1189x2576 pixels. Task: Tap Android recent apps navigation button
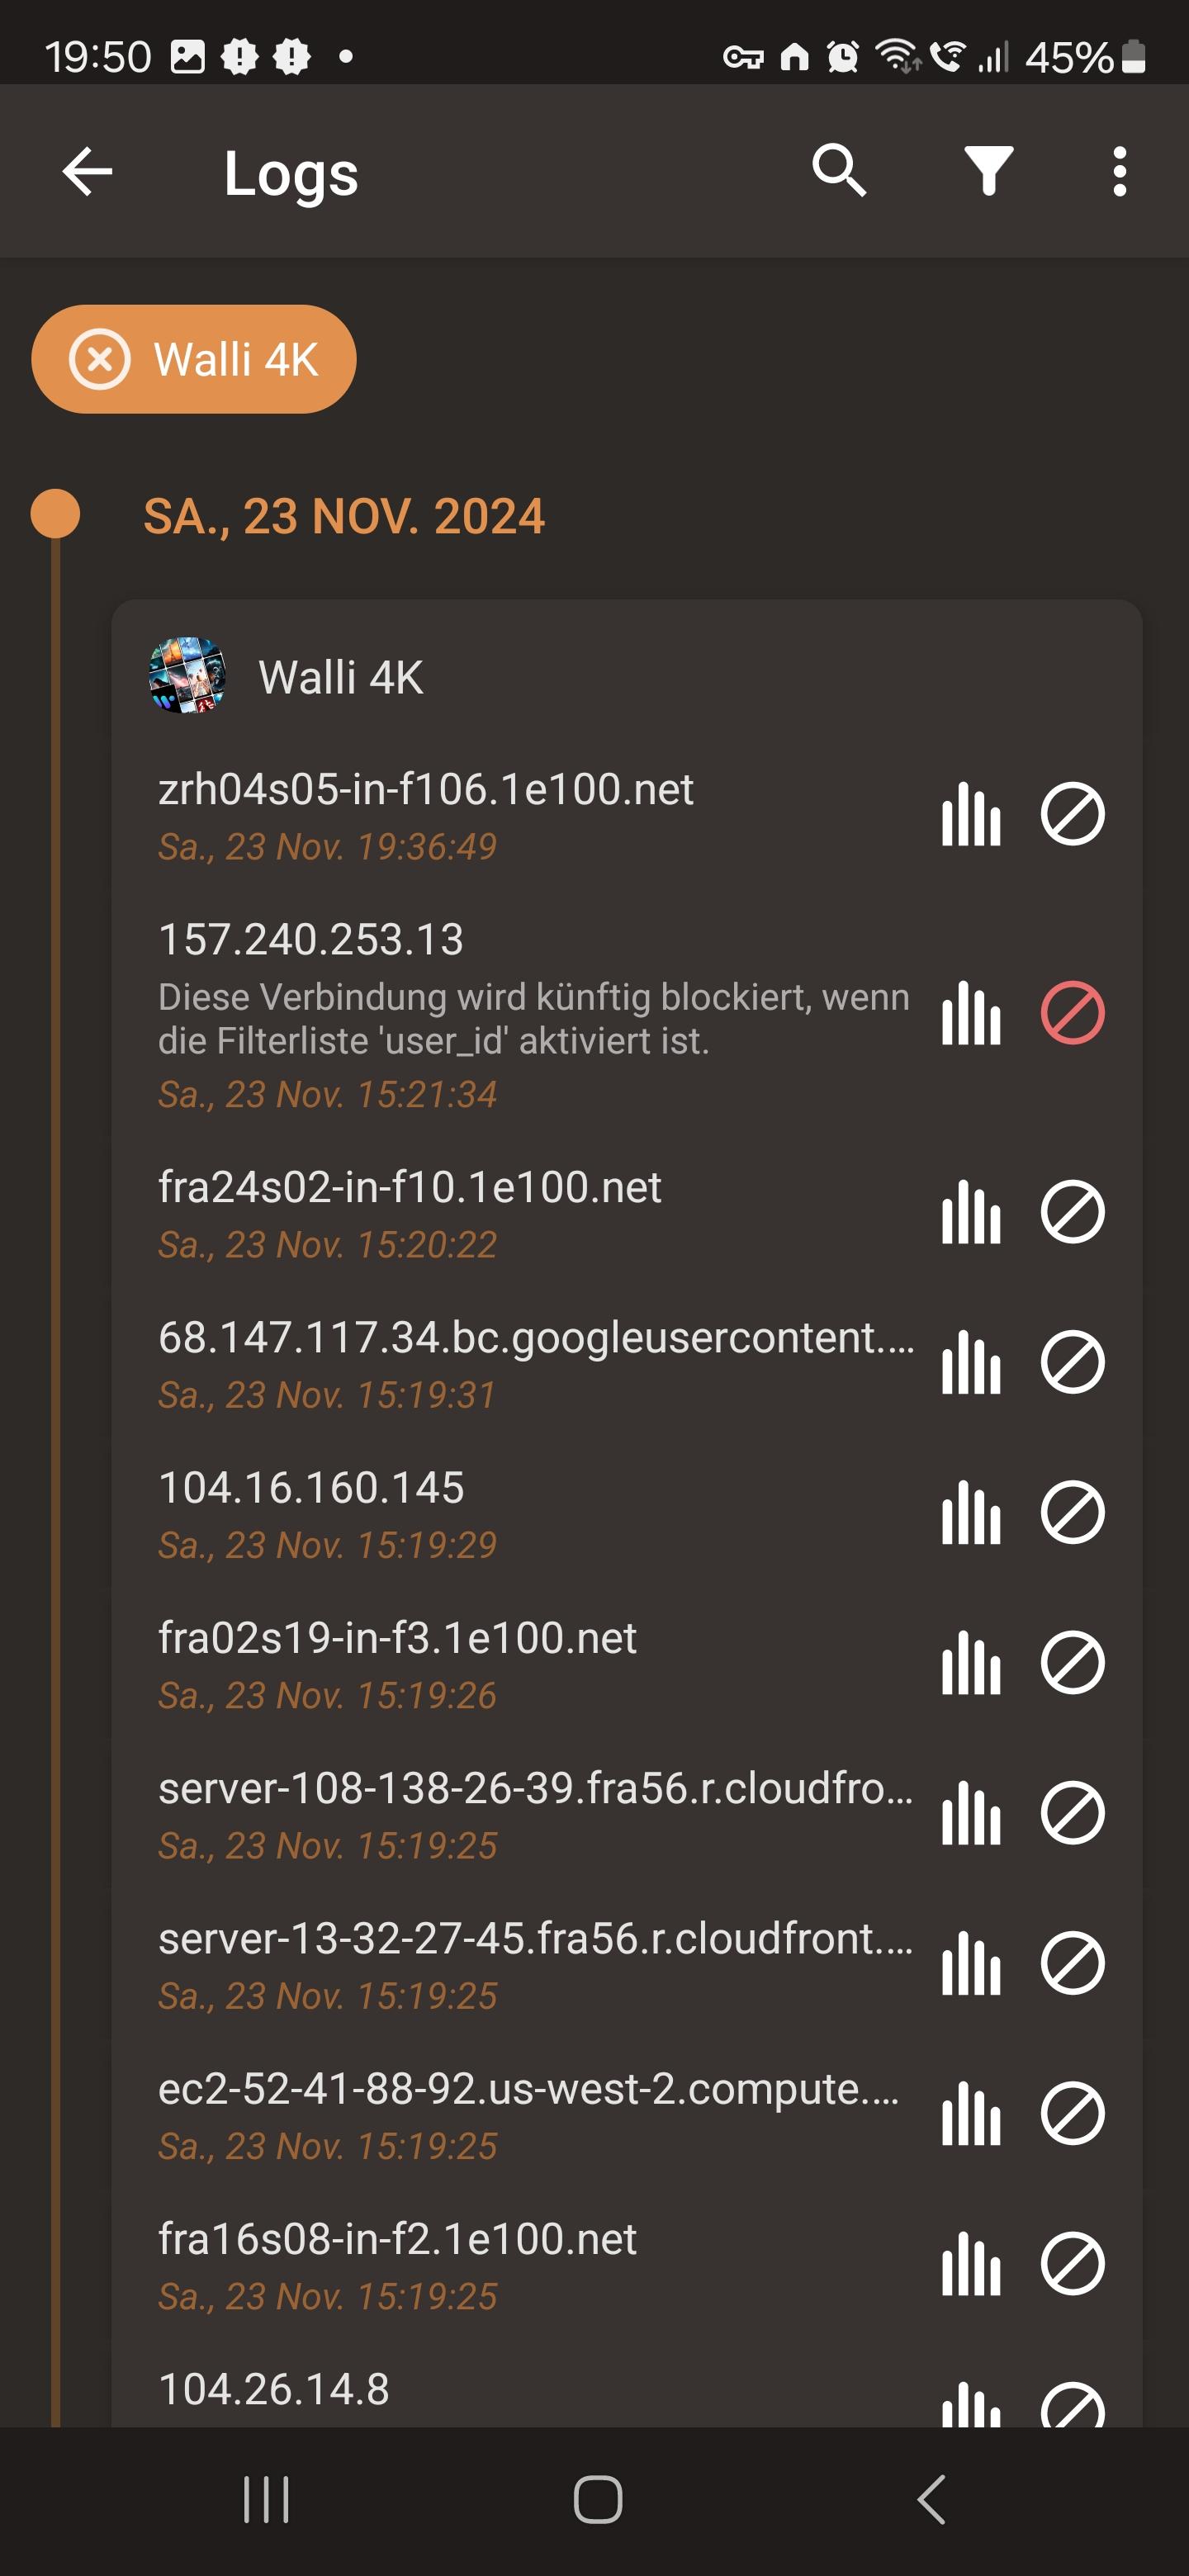pyautogui.click(x=266, y=2500)
